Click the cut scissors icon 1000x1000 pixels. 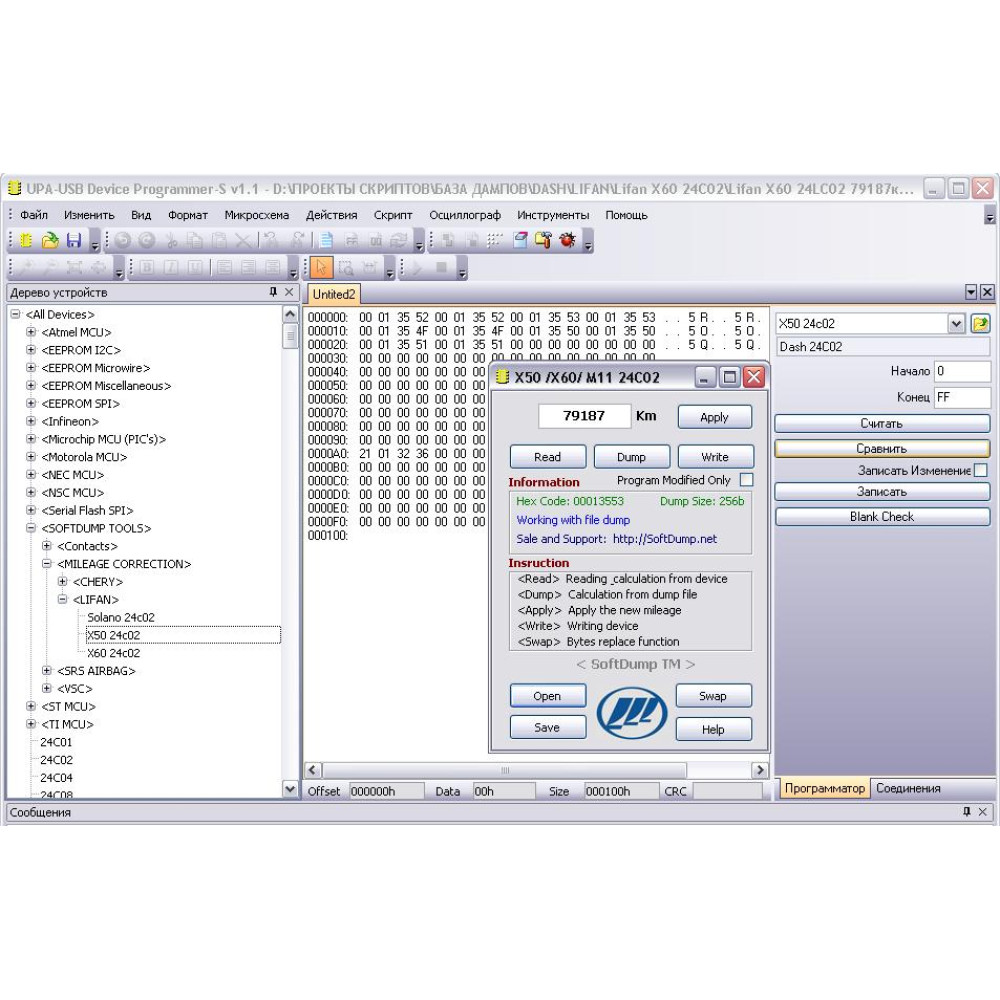tap(171, 240)
